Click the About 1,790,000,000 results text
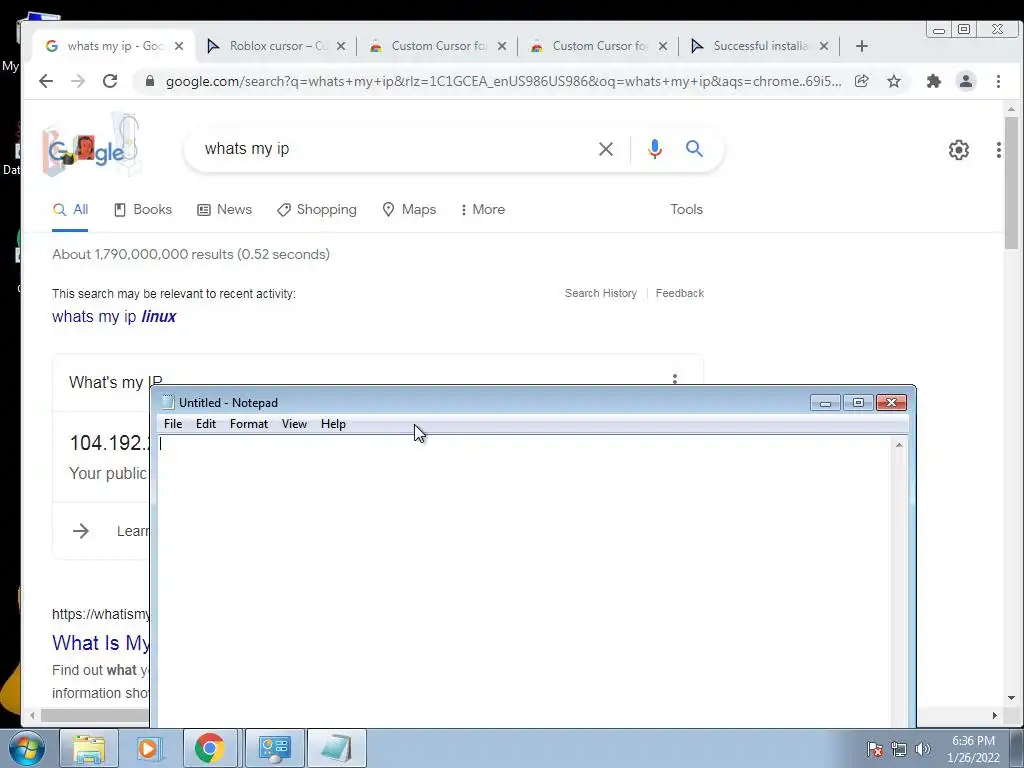Viewport: 1024px width, 768px height. click(191, 254)
